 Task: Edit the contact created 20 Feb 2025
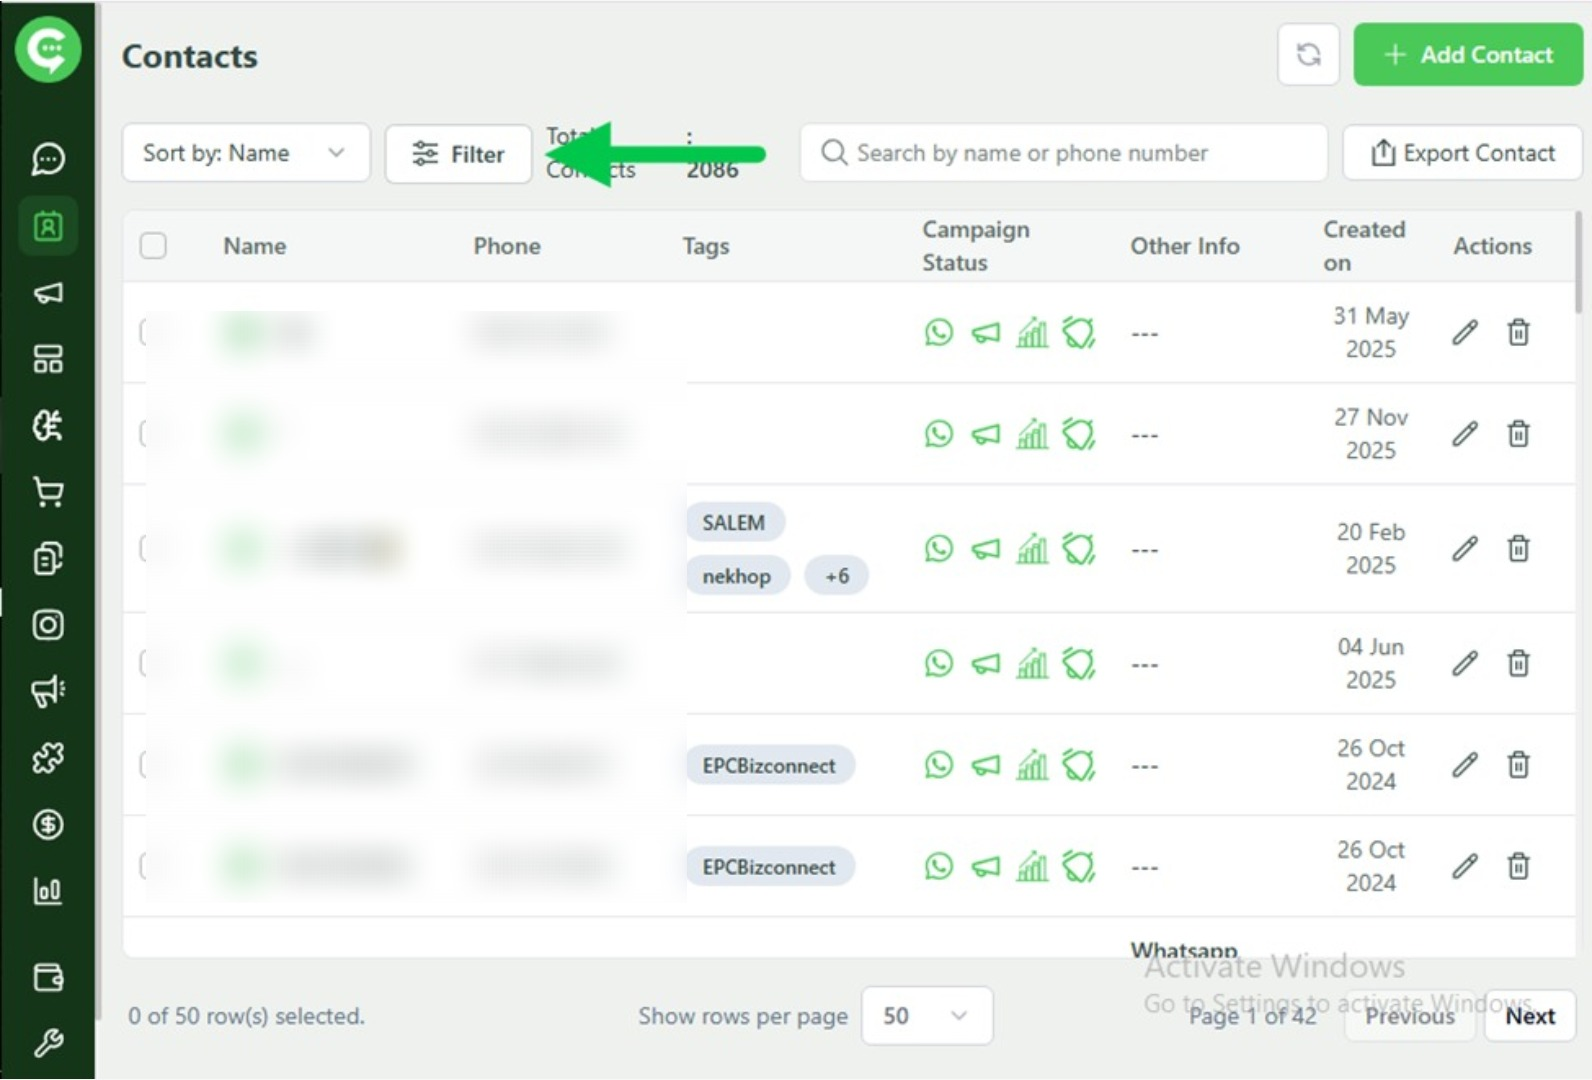1465,548
